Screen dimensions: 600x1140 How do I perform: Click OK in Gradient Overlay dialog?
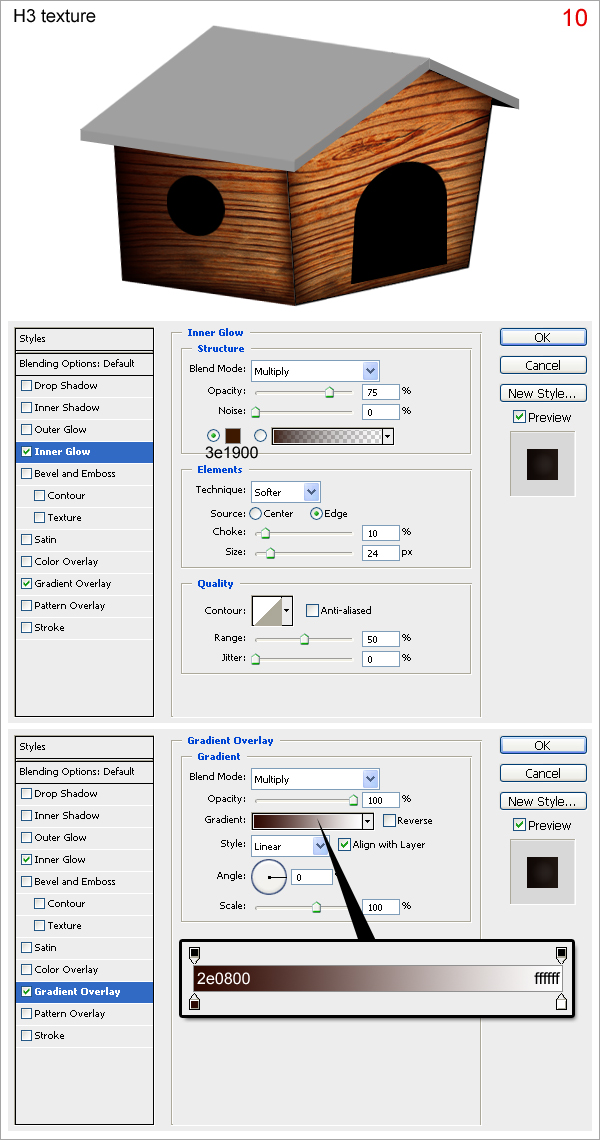pyautogui.click(x=543, y=745)
